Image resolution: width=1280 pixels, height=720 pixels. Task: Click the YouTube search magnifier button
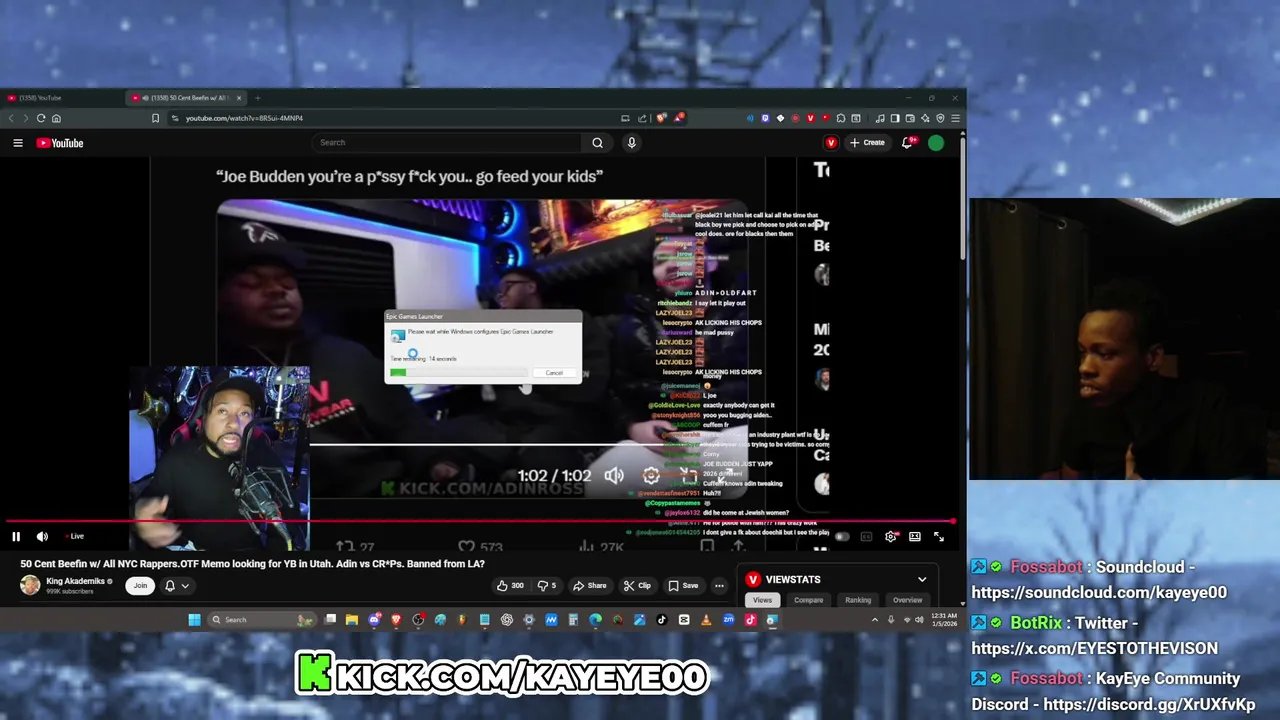click(x=598, y=143)
